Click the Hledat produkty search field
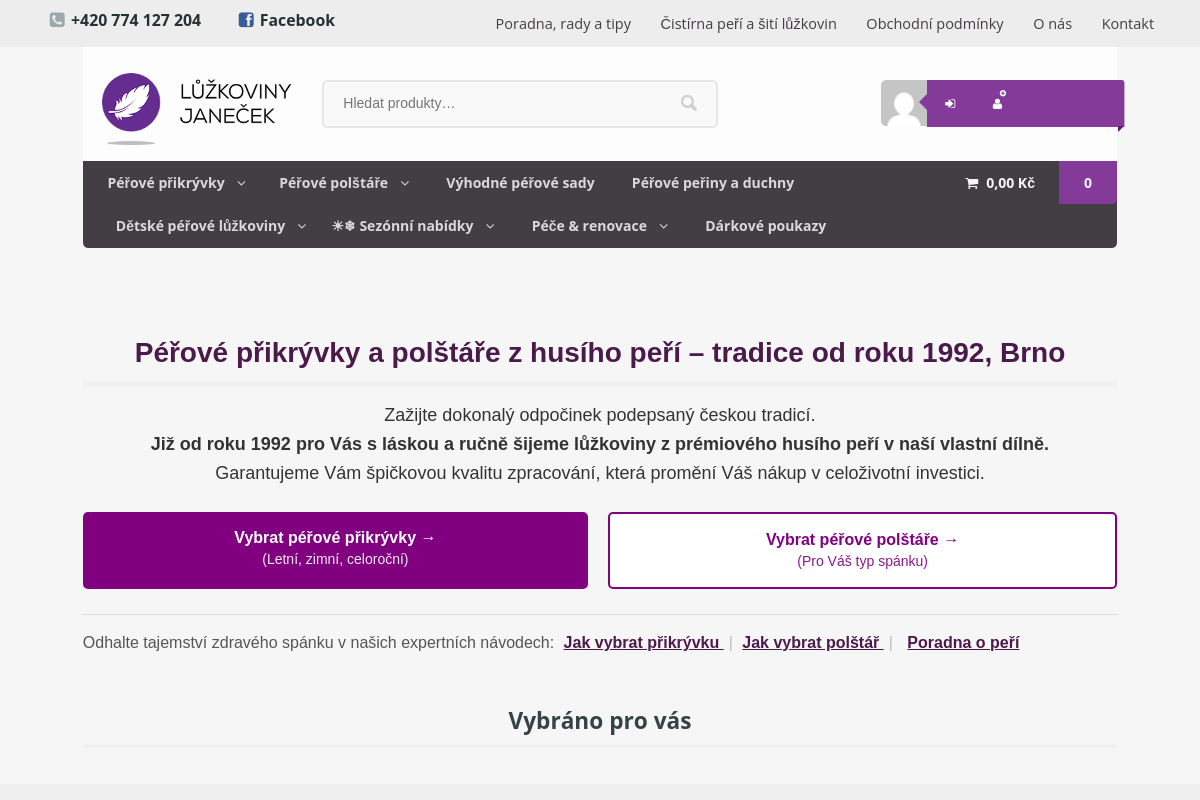Viewport: 1200px width, 800px height. pyautogui.click(x=500, y=103)
